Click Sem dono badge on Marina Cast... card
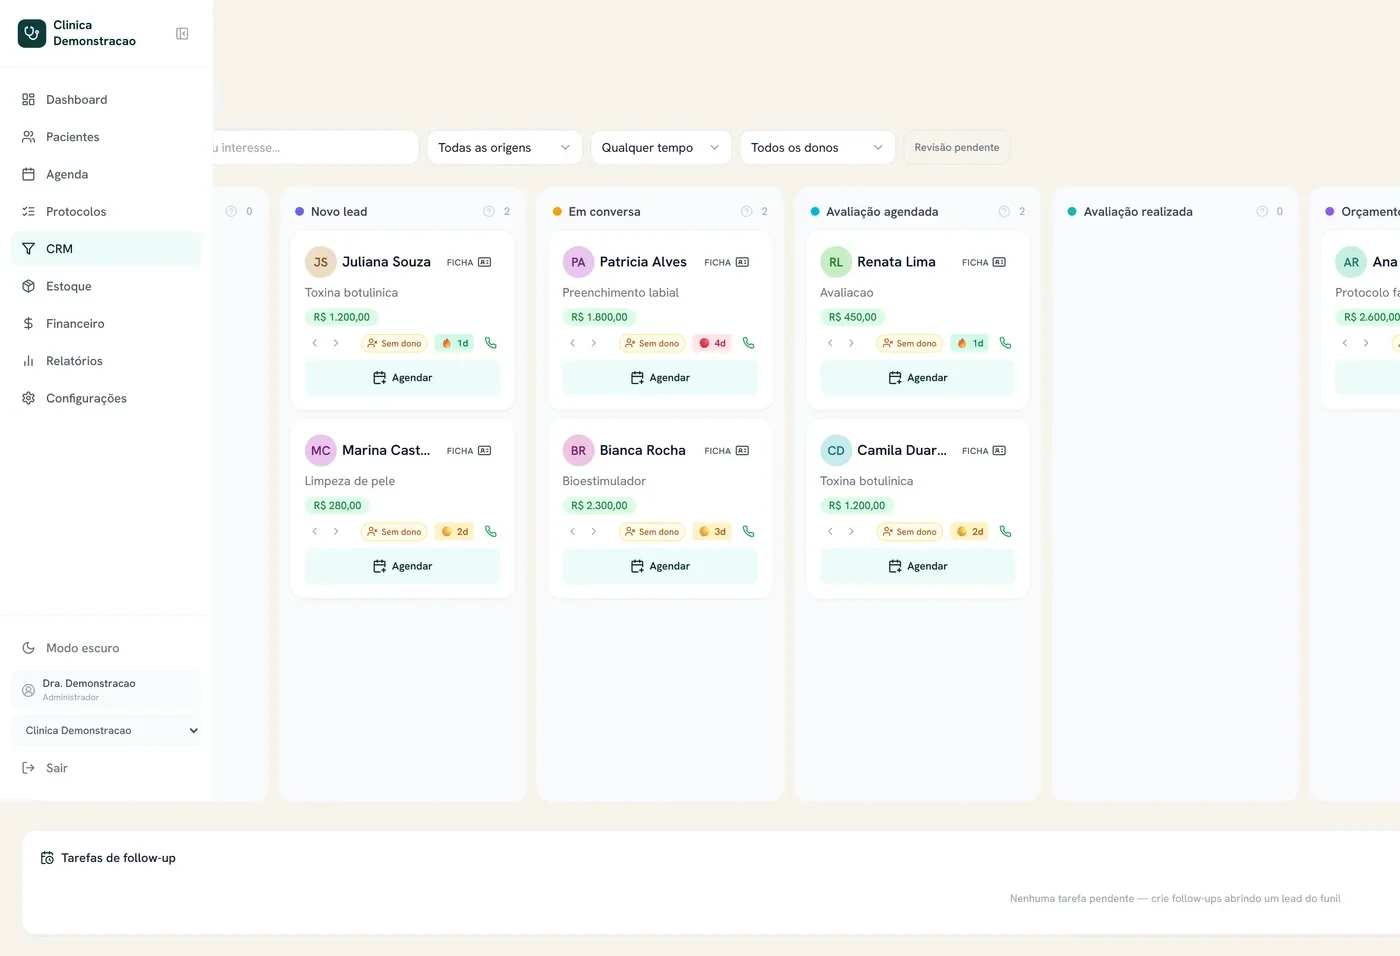 point(394,532)
